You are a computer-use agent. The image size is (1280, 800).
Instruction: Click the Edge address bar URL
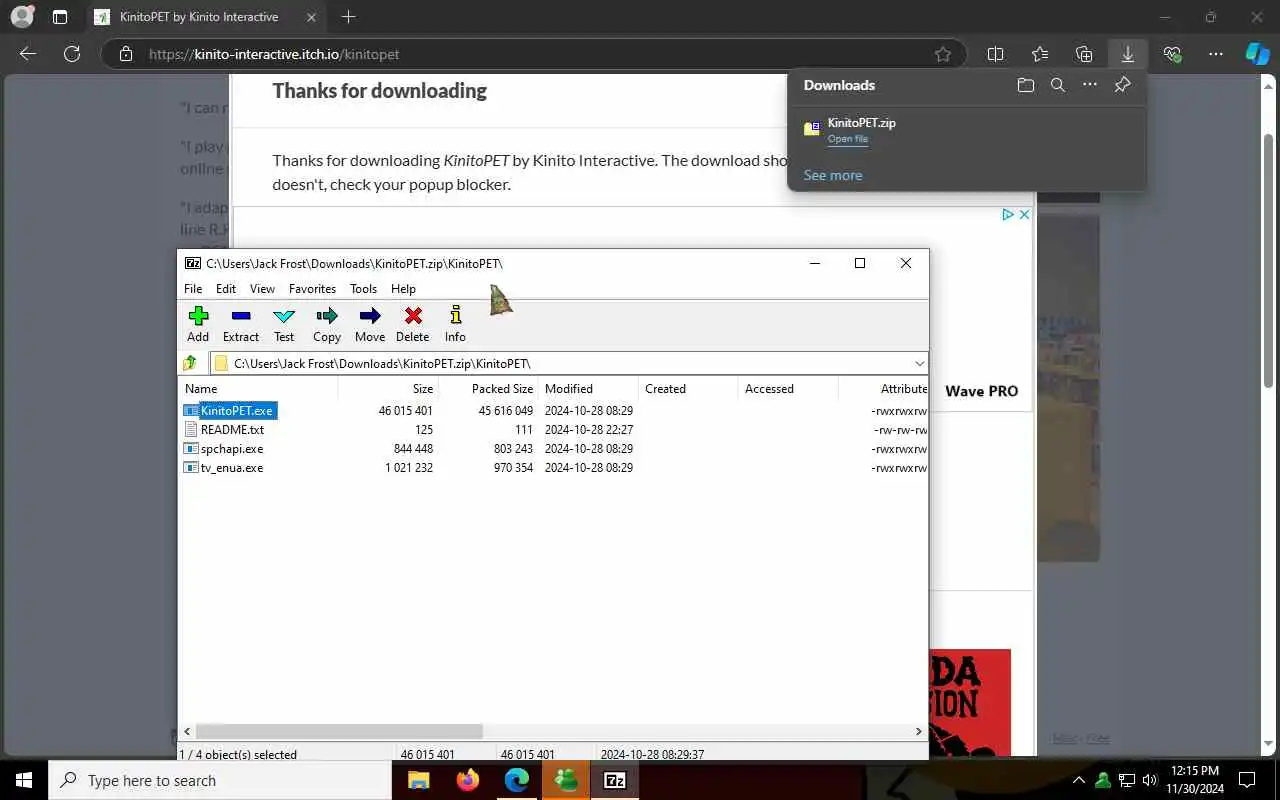click(274, 54)
